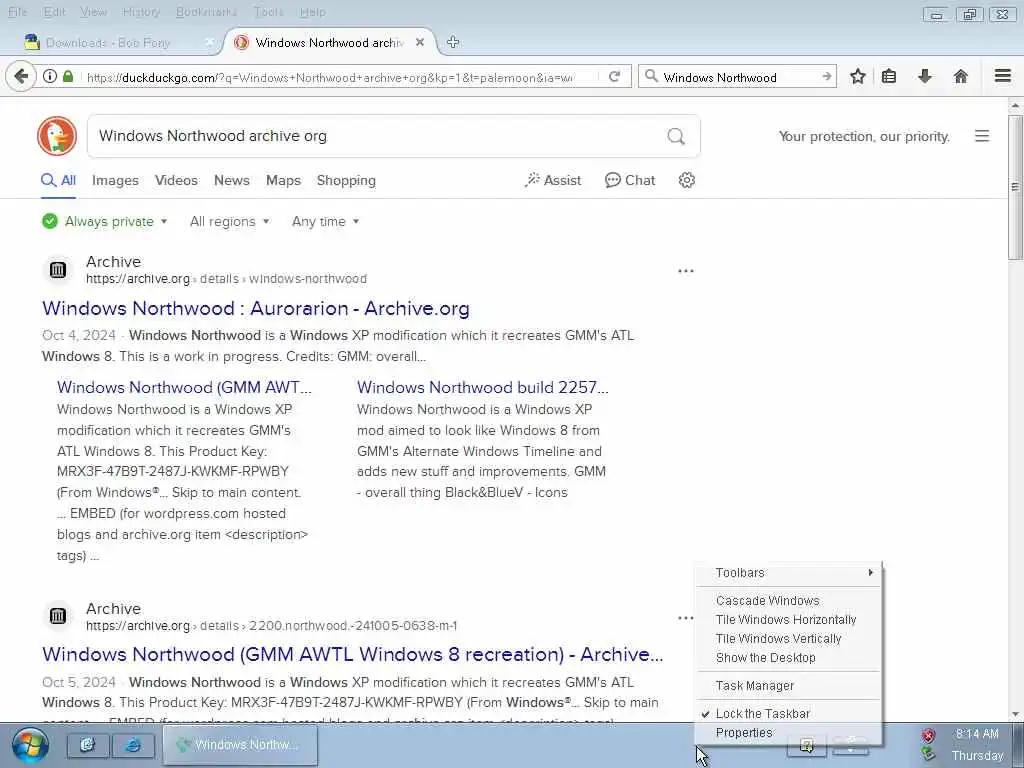This screenshot has height=768, width=1024.
Task: Expand the Any time filter dropdown
Action: click(325, 221)
